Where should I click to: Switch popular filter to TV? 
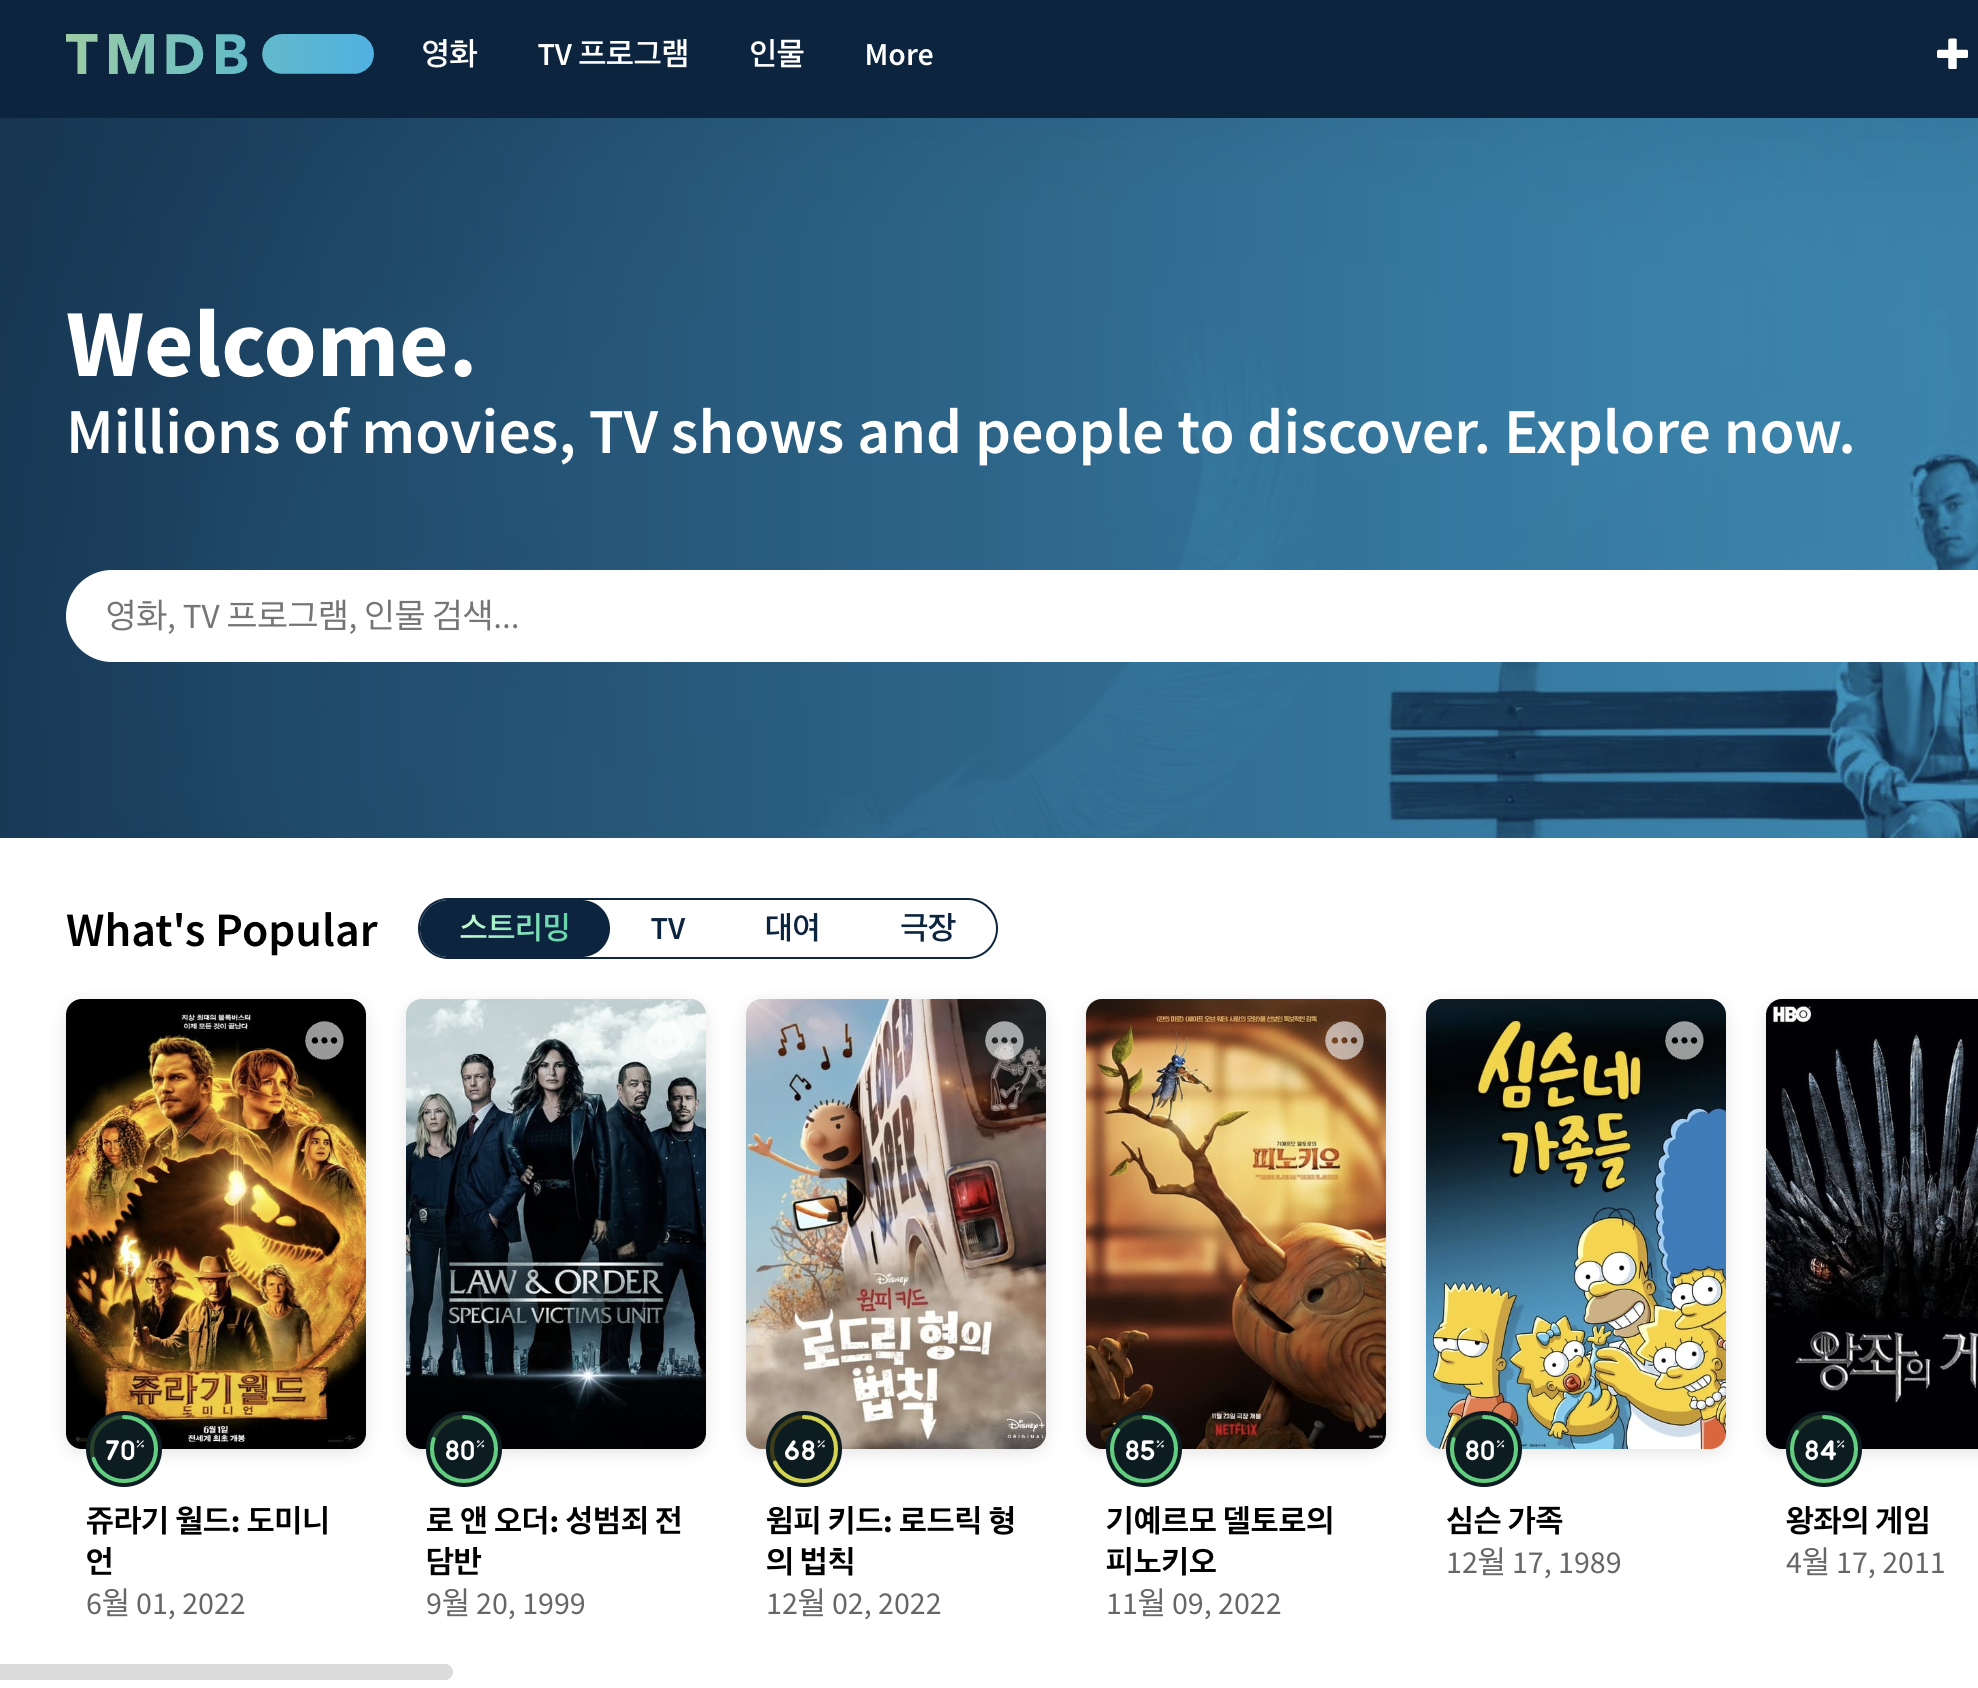pyautogui.click(x=668, y=928)
